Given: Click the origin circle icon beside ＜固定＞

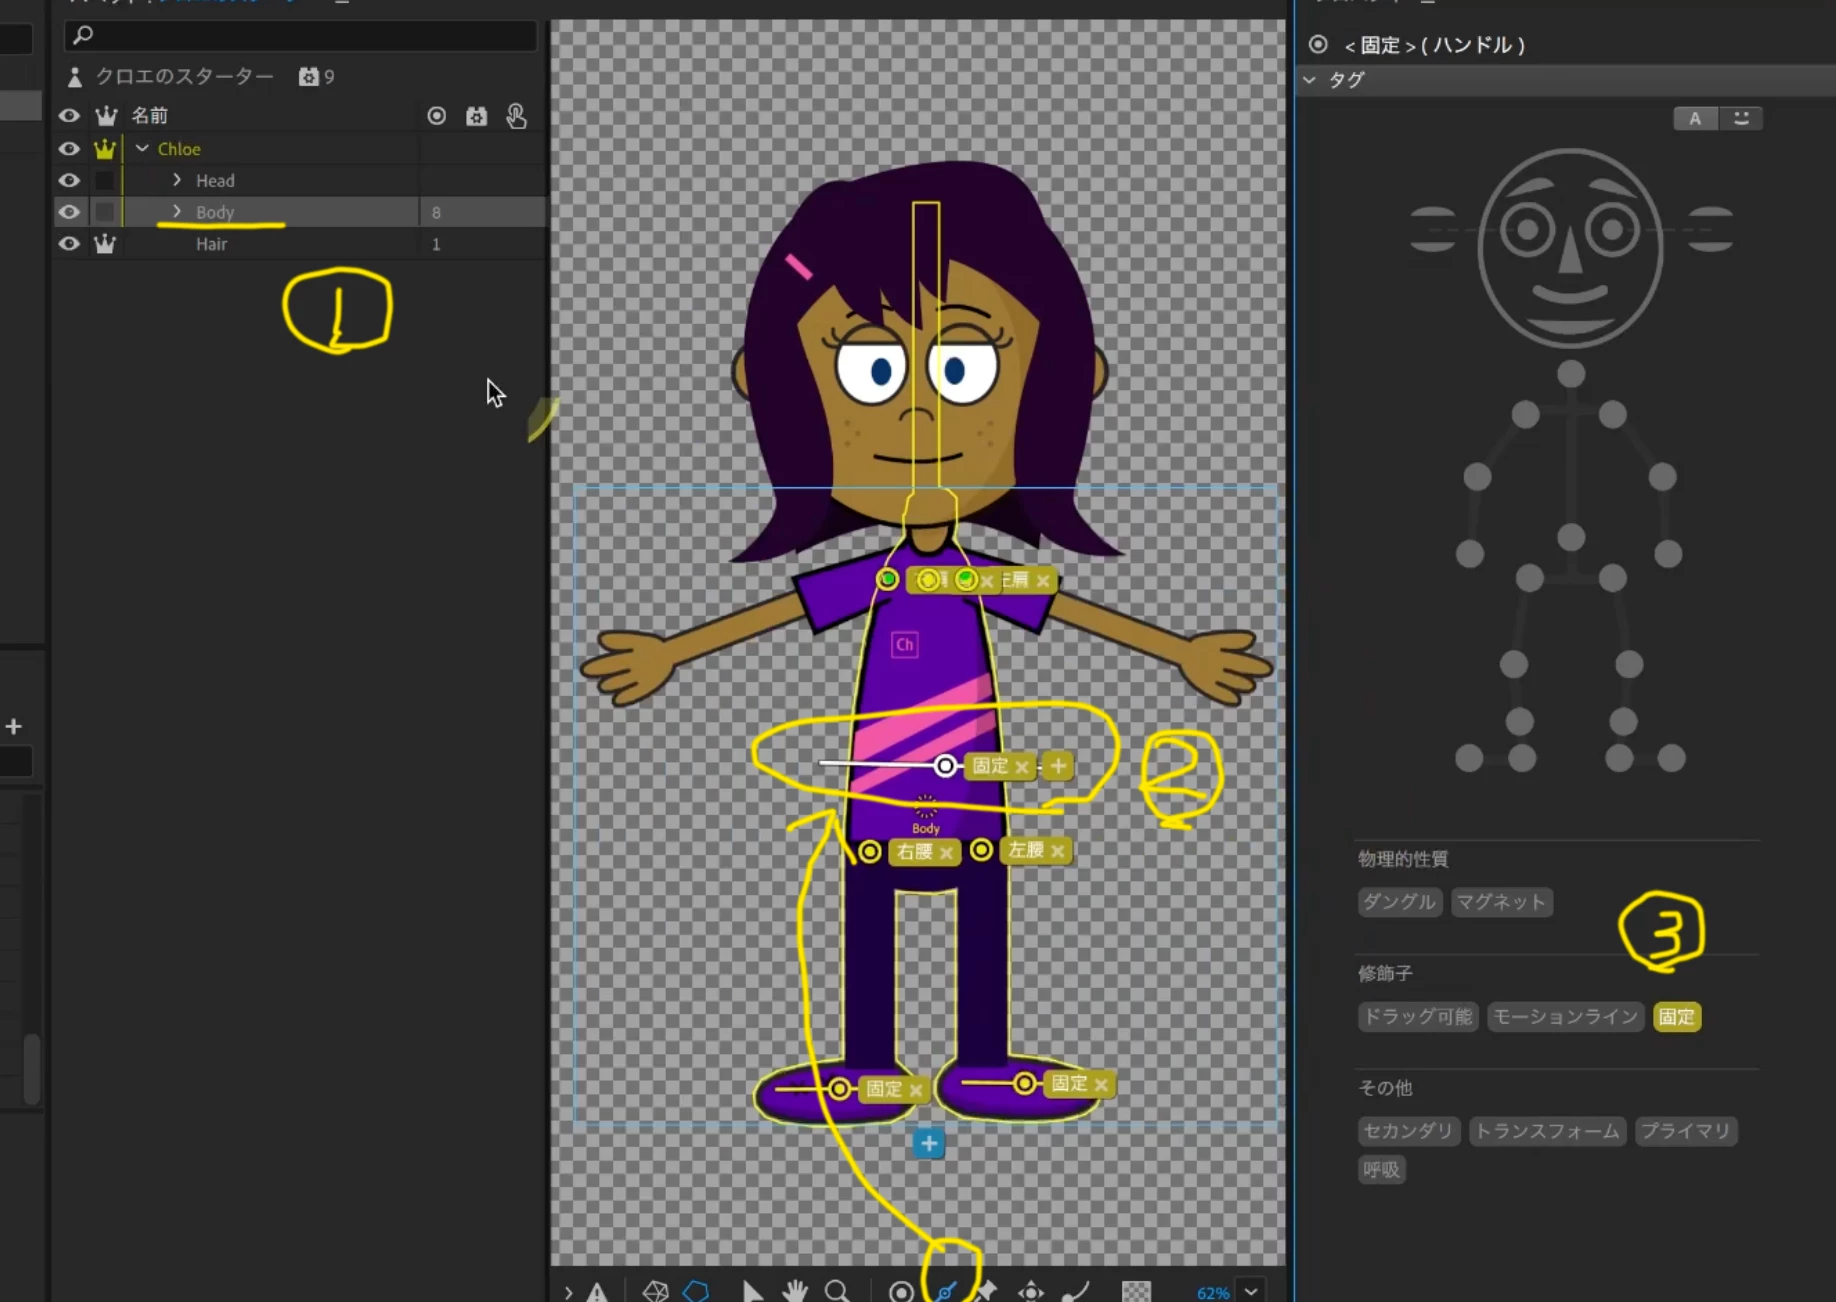Looking at the screenshot, I should point(1318,44).
